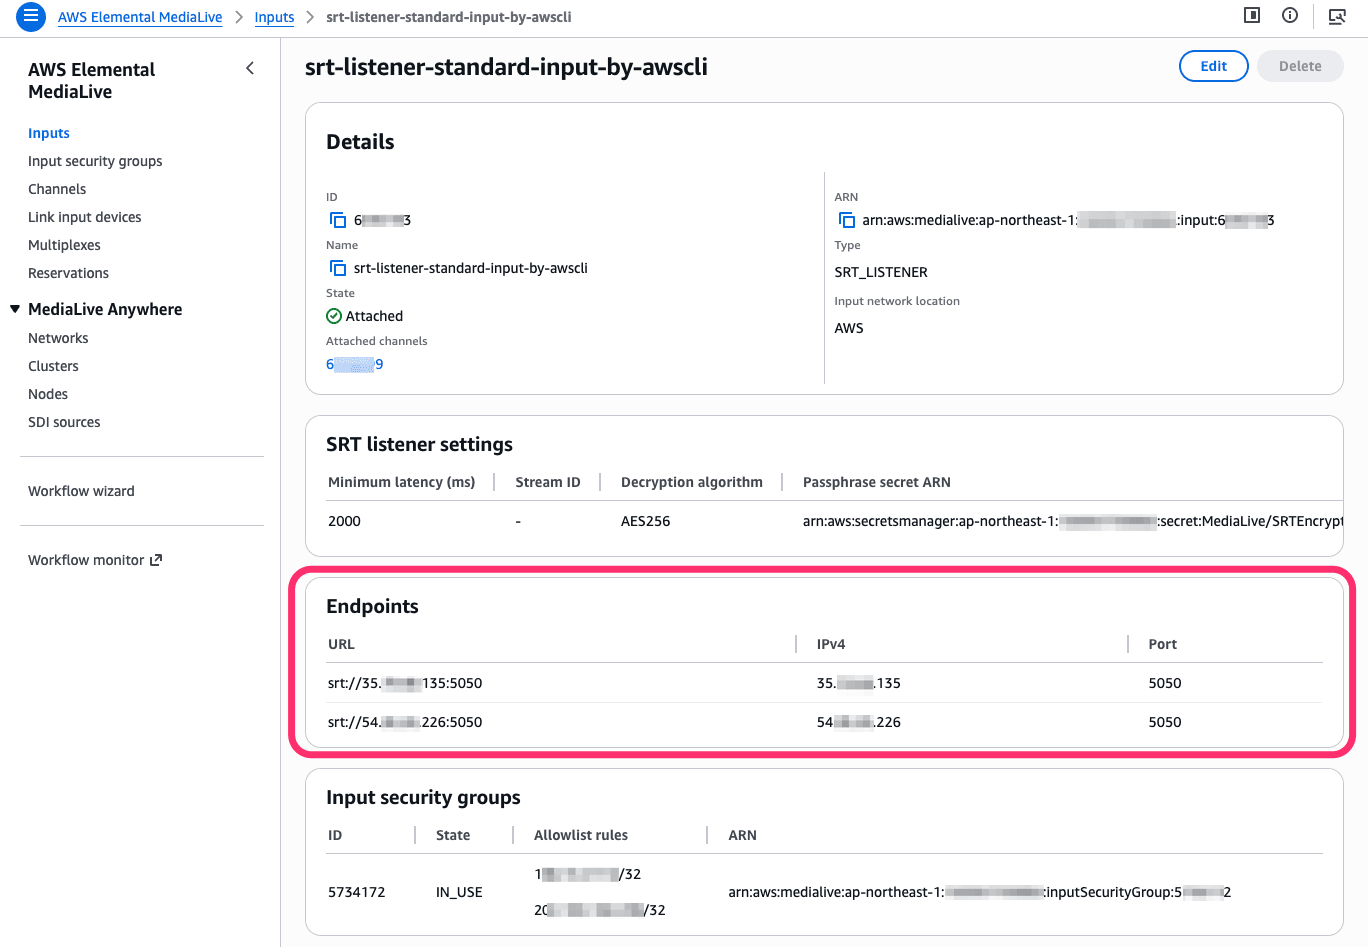This screenshot has height=947, width=1368.
Task: Click the IN_USE state cell
Action: click(459, 892)
